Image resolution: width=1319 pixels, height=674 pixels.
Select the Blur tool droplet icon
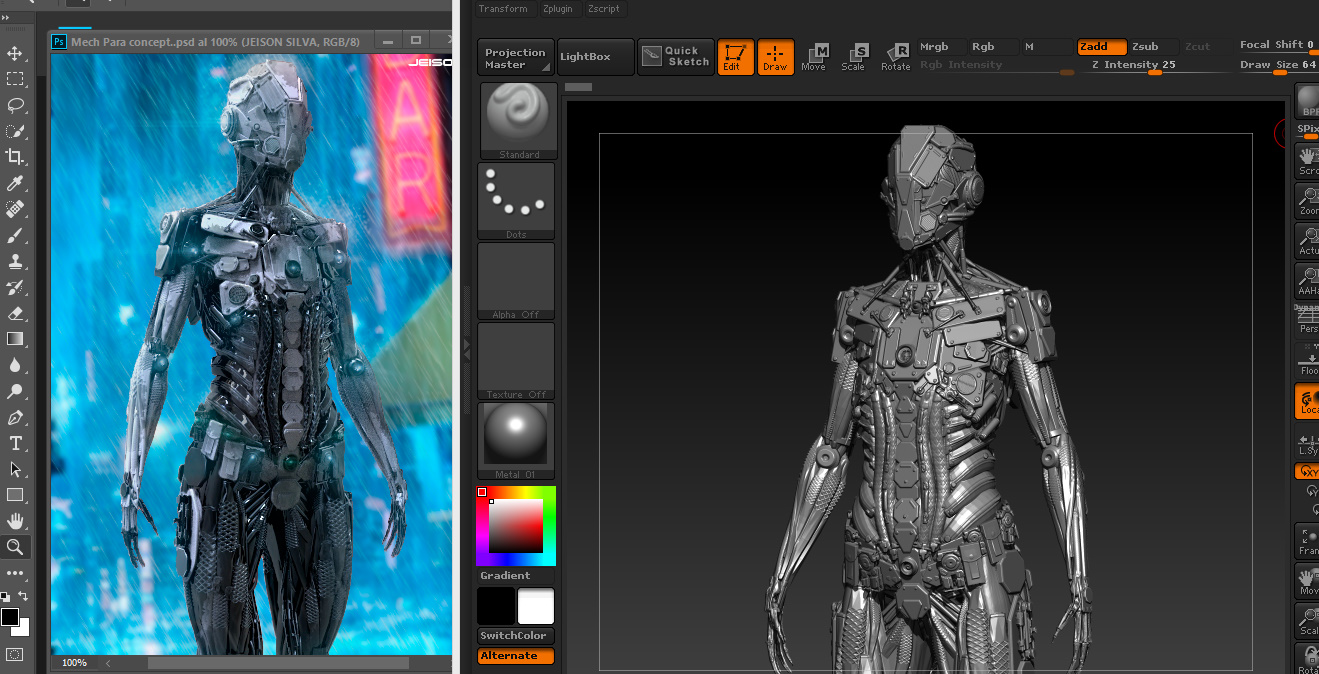15,365
